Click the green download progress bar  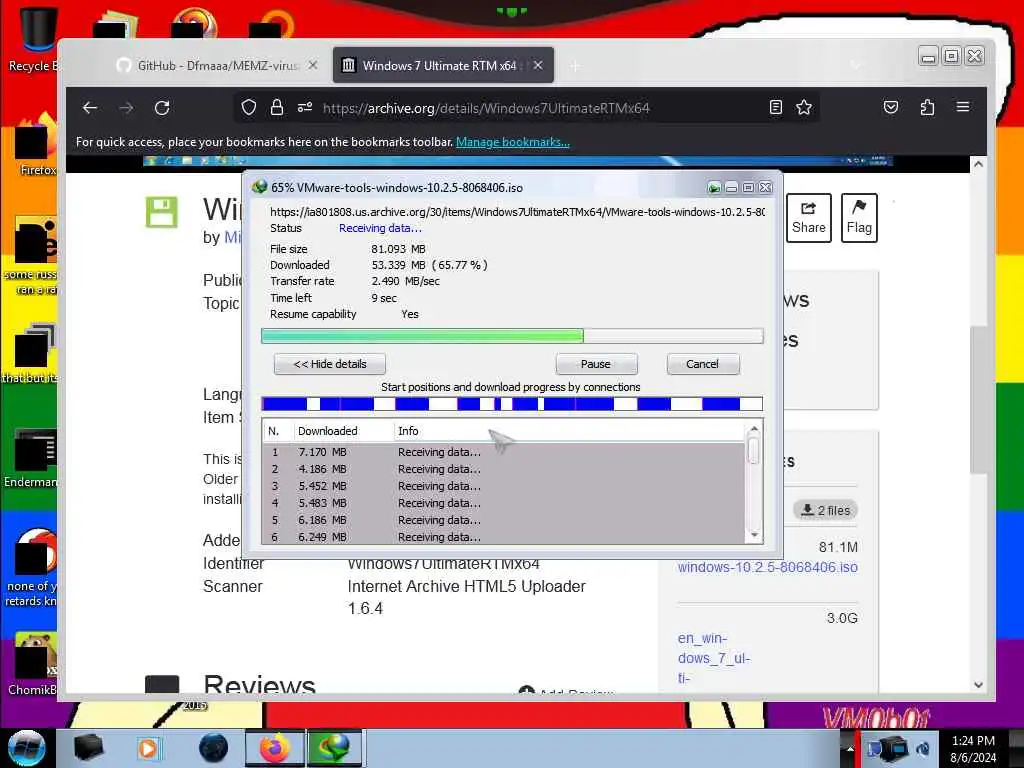point(512,336)
